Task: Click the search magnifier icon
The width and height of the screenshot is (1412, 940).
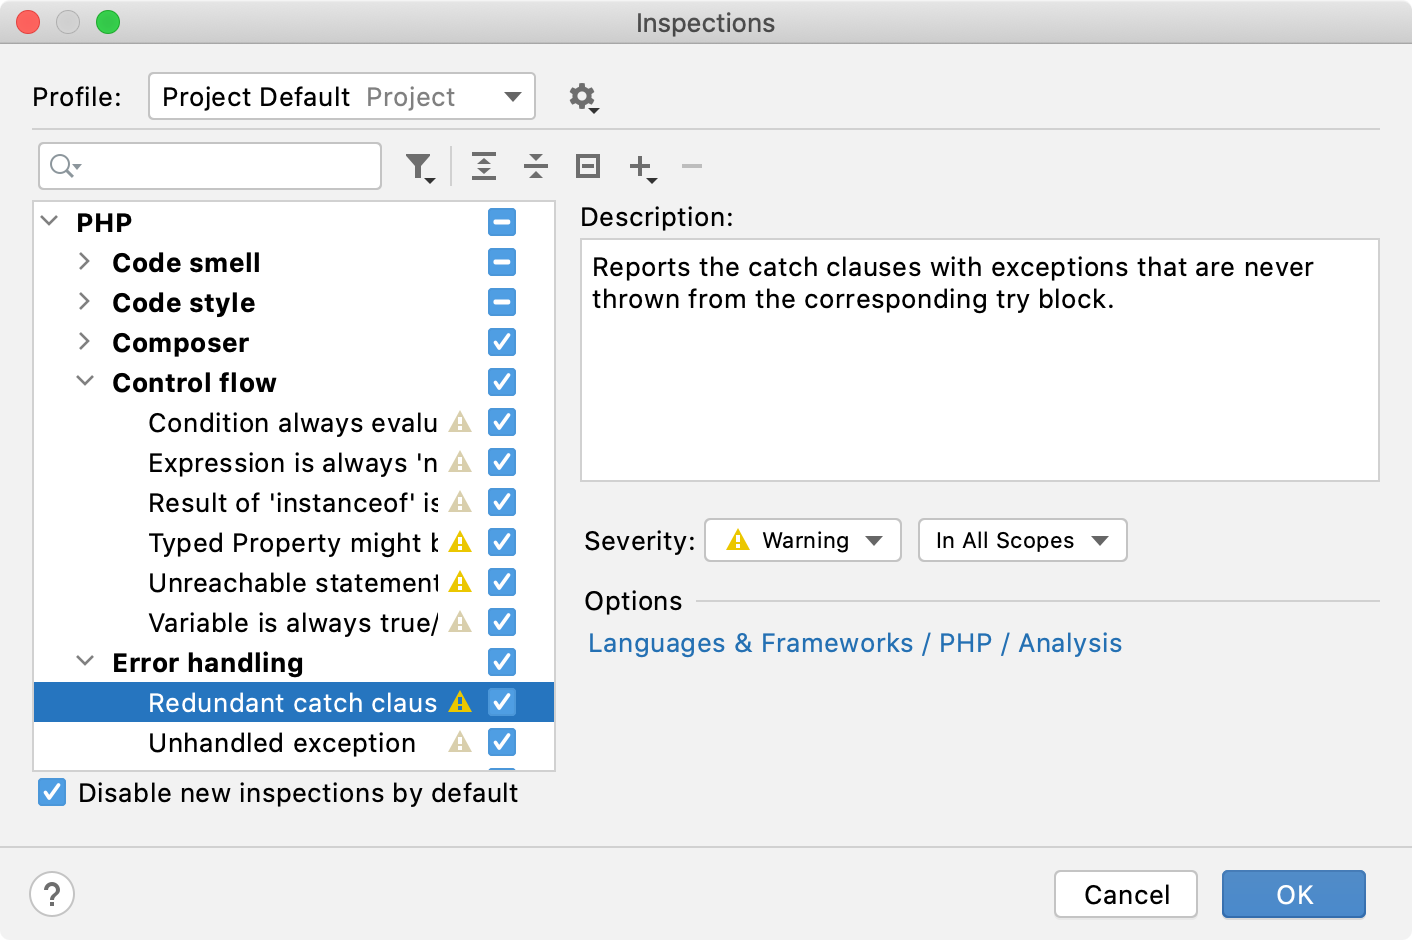Action: coord(65,166)
